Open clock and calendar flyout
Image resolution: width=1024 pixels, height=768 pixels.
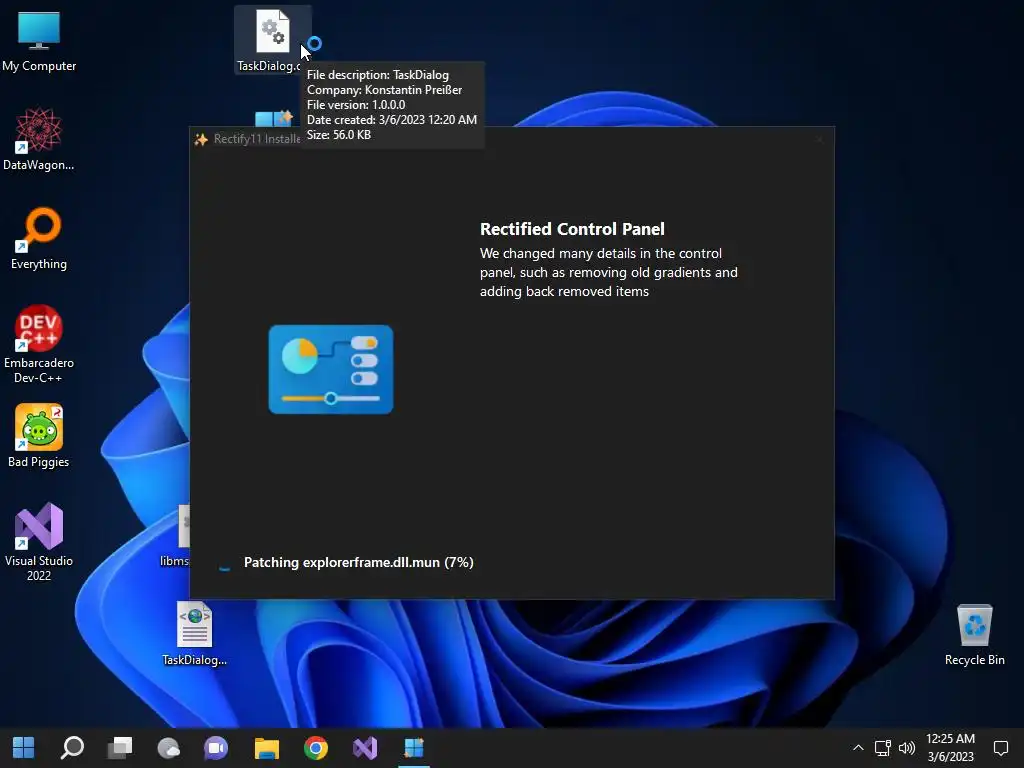[x=950, y=748]
